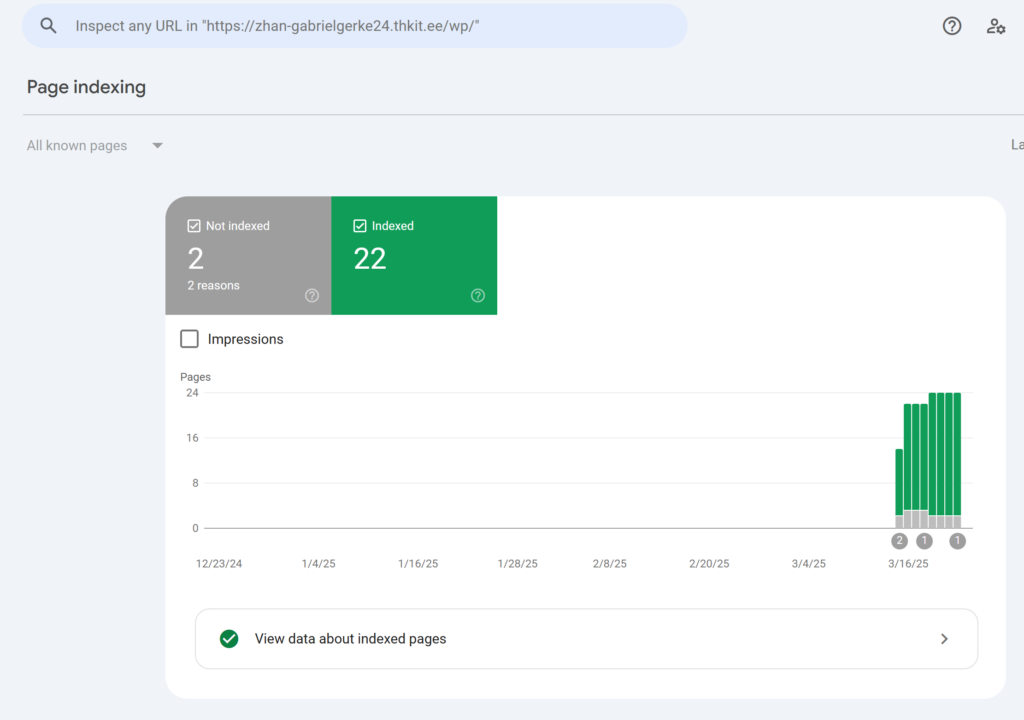Viewport: 1024px width, 720px height.
Task: Expand the View data about indexed pages chevron
Action: point(944,639)
